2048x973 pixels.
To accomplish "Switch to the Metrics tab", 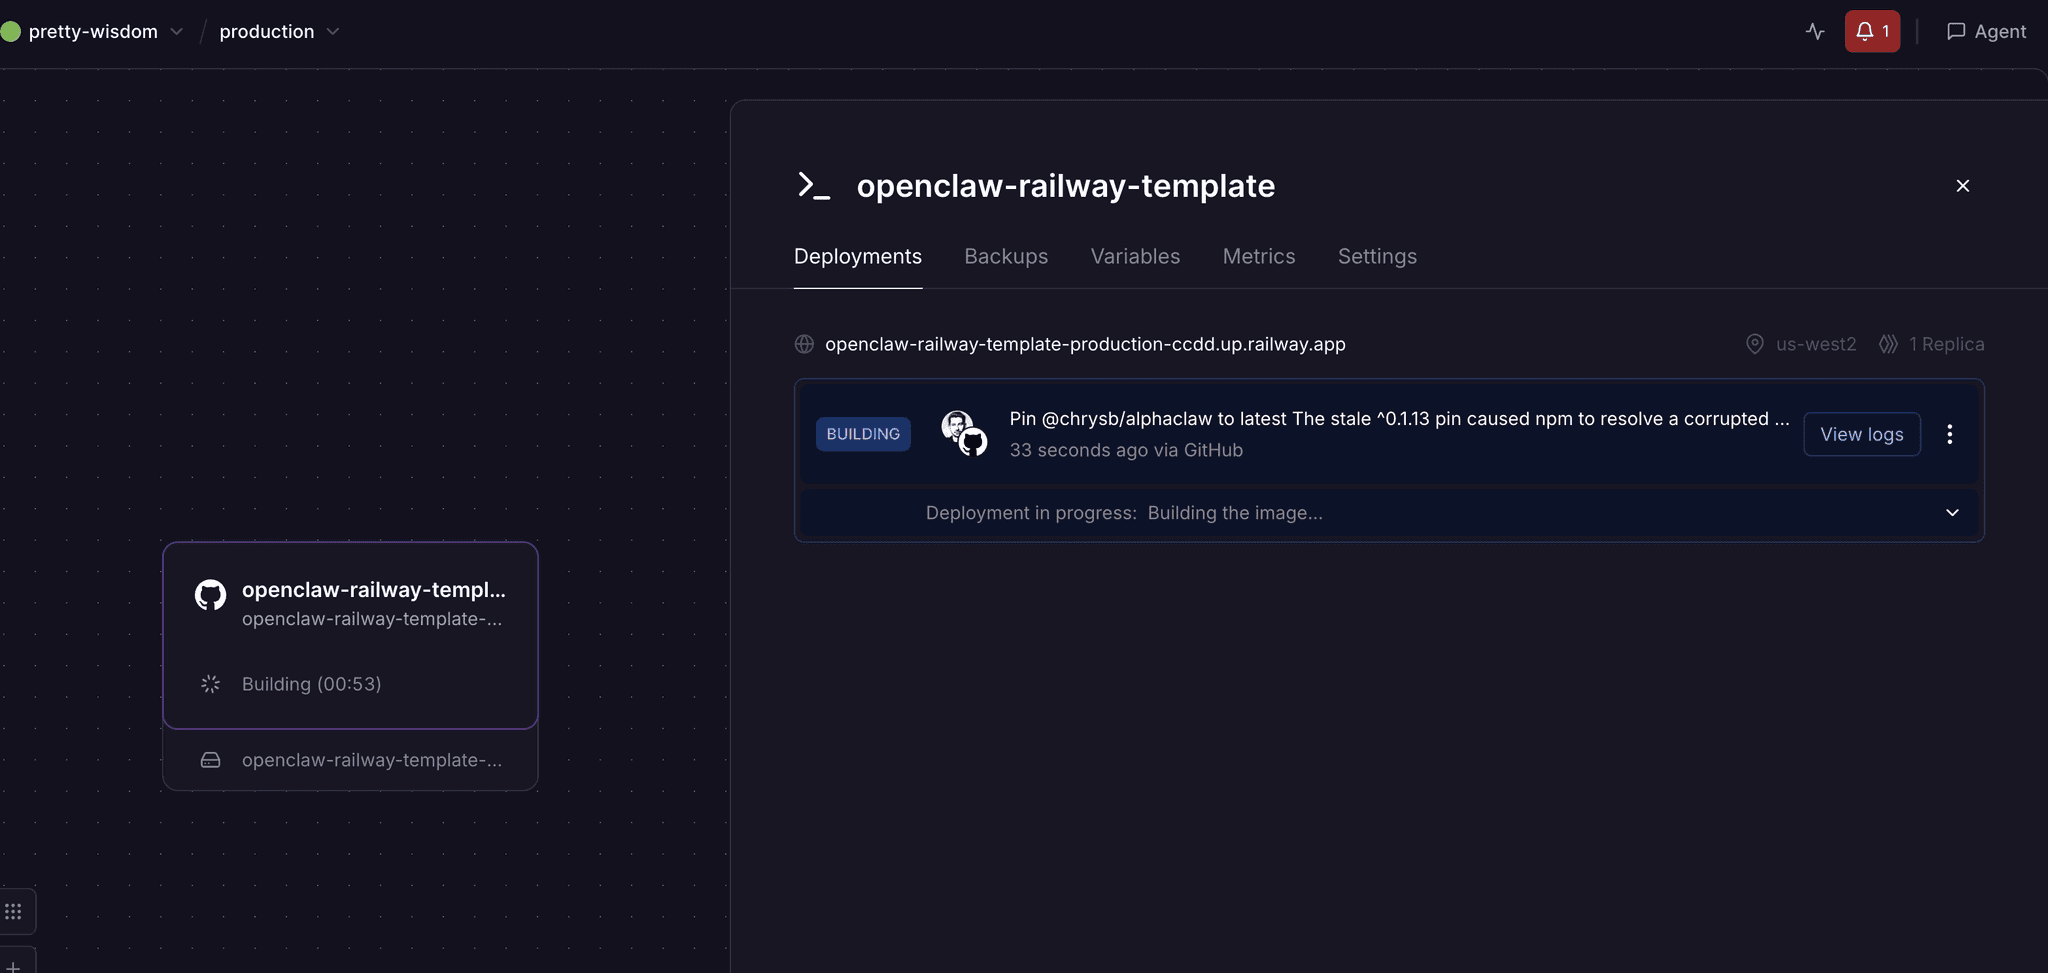I will click(1259, 257).
